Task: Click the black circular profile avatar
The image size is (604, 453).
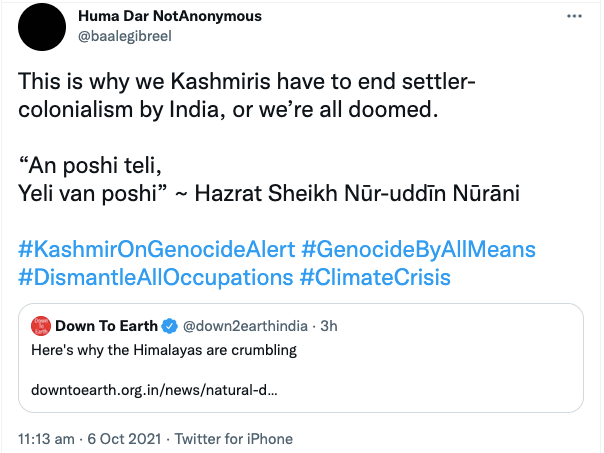Action: [x=42, y=26]
